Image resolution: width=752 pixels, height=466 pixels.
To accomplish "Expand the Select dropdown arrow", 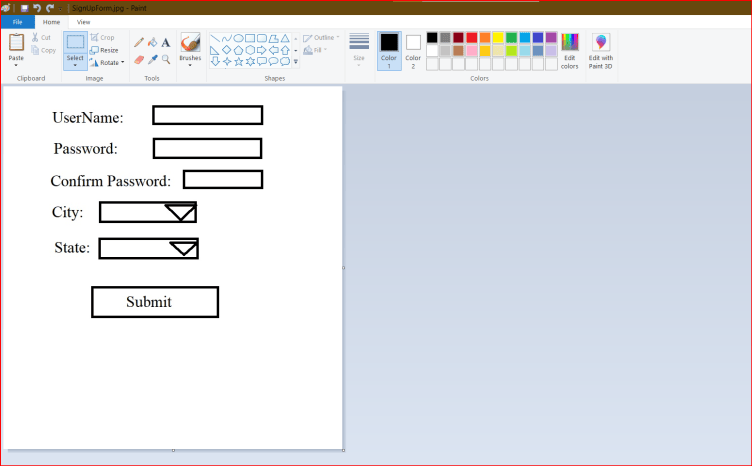I will [75, 65].
